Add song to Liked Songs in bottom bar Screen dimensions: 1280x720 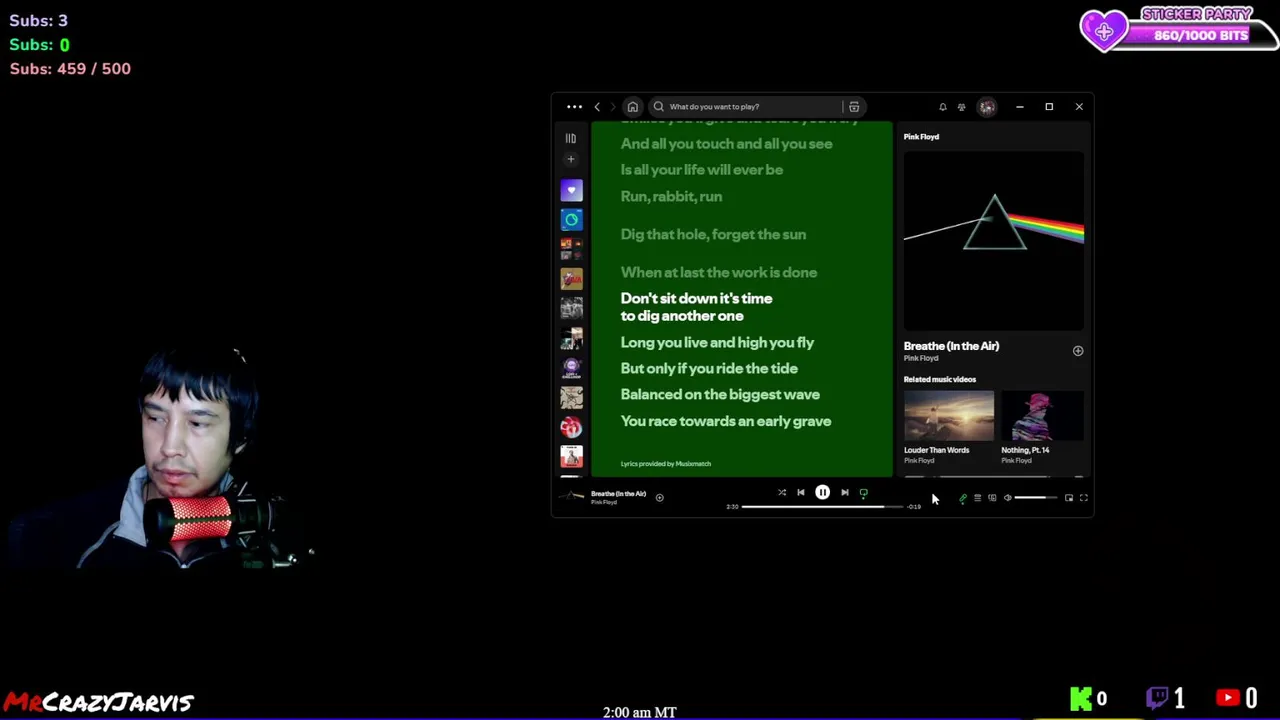click(x=659, y=497)
